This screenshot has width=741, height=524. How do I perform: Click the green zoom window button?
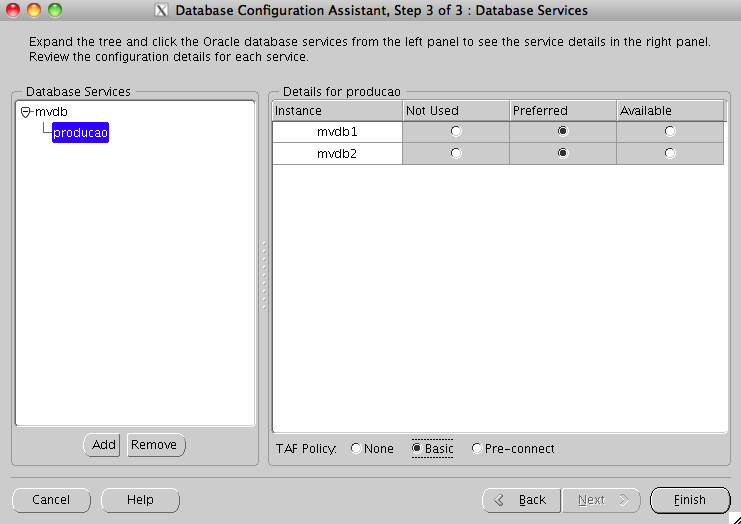click(54, 10)
